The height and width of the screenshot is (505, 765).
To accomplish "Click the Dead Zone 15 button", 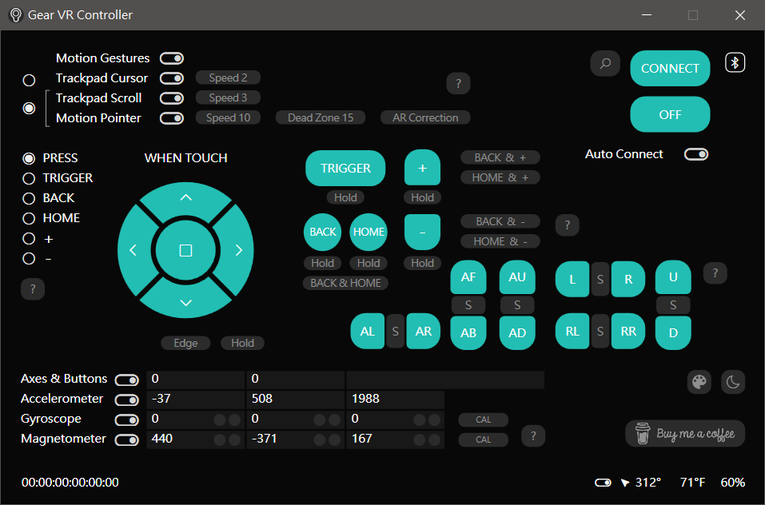I will (320, 118).
